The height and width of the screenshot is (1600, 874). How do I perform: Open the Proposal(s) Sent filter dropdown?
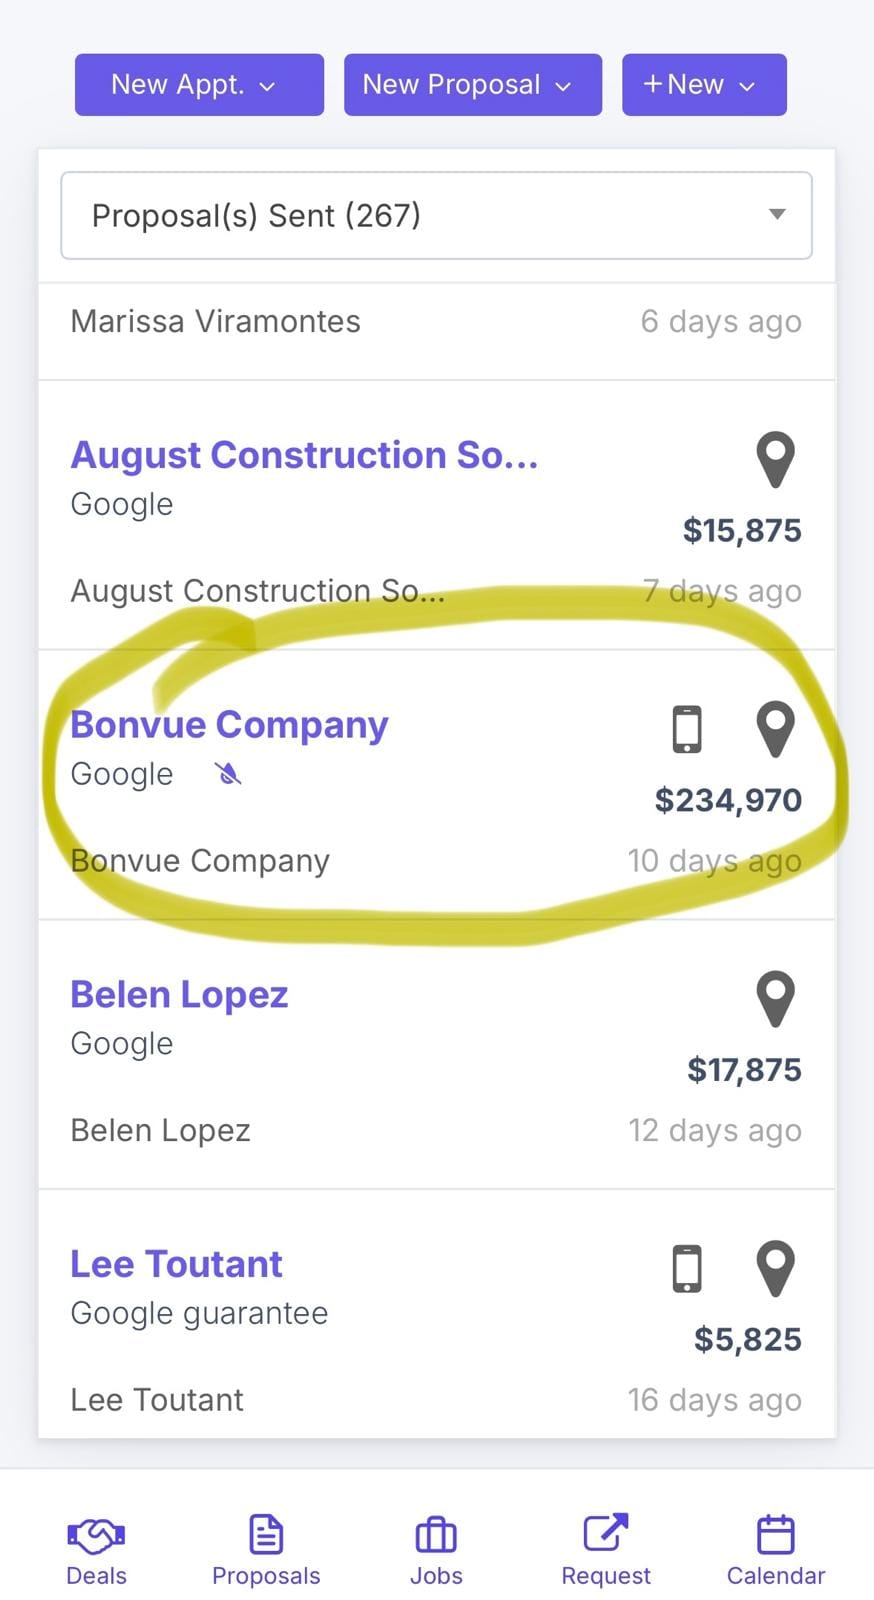(x=436, y=216)
